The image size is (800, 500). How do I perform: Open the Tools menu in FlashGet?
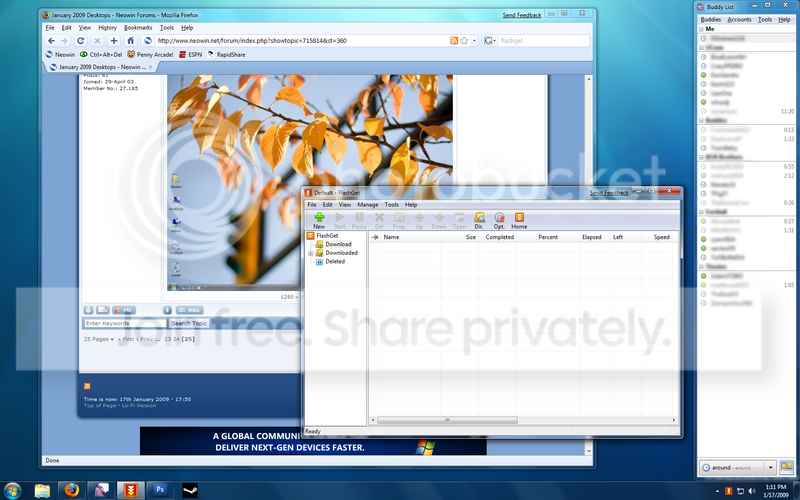tap(391, 205)
